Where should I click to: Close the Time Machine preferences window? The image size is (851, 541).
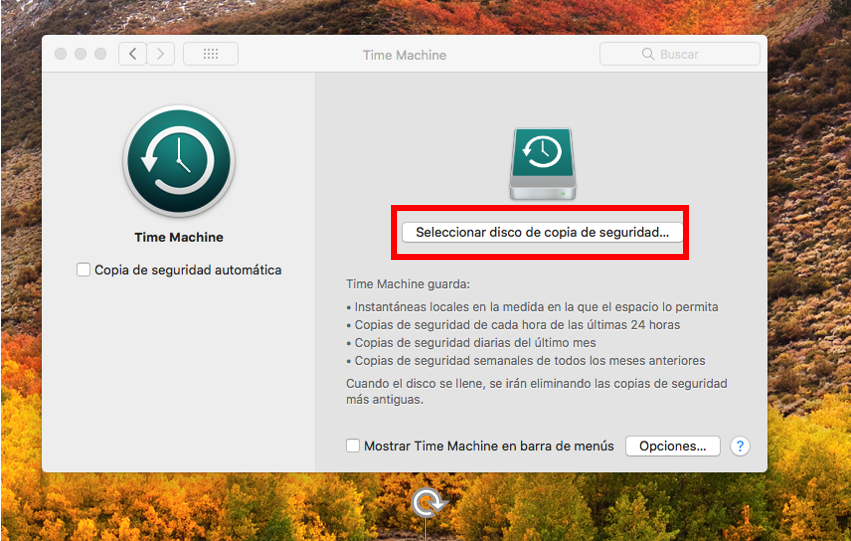tap(61, 54)
